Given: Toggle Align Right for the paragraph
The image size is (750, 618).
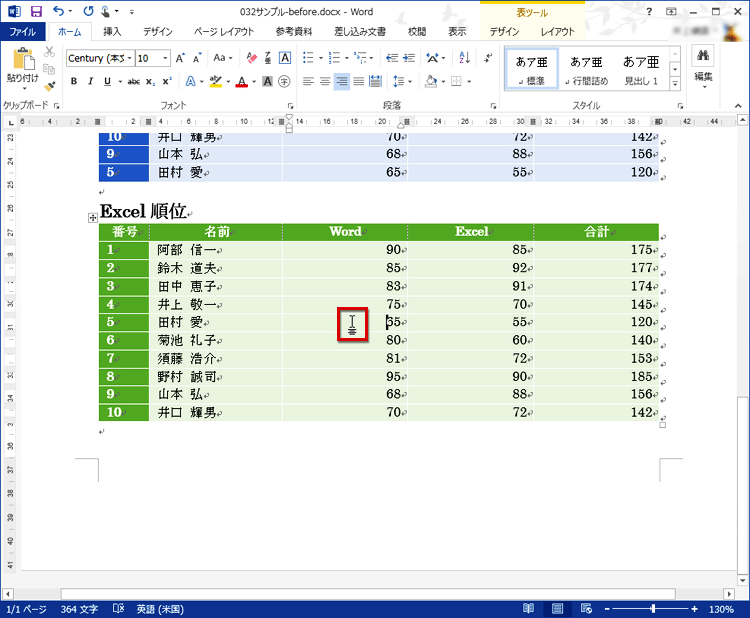Looking at the screenshot, I should point(342,82).
